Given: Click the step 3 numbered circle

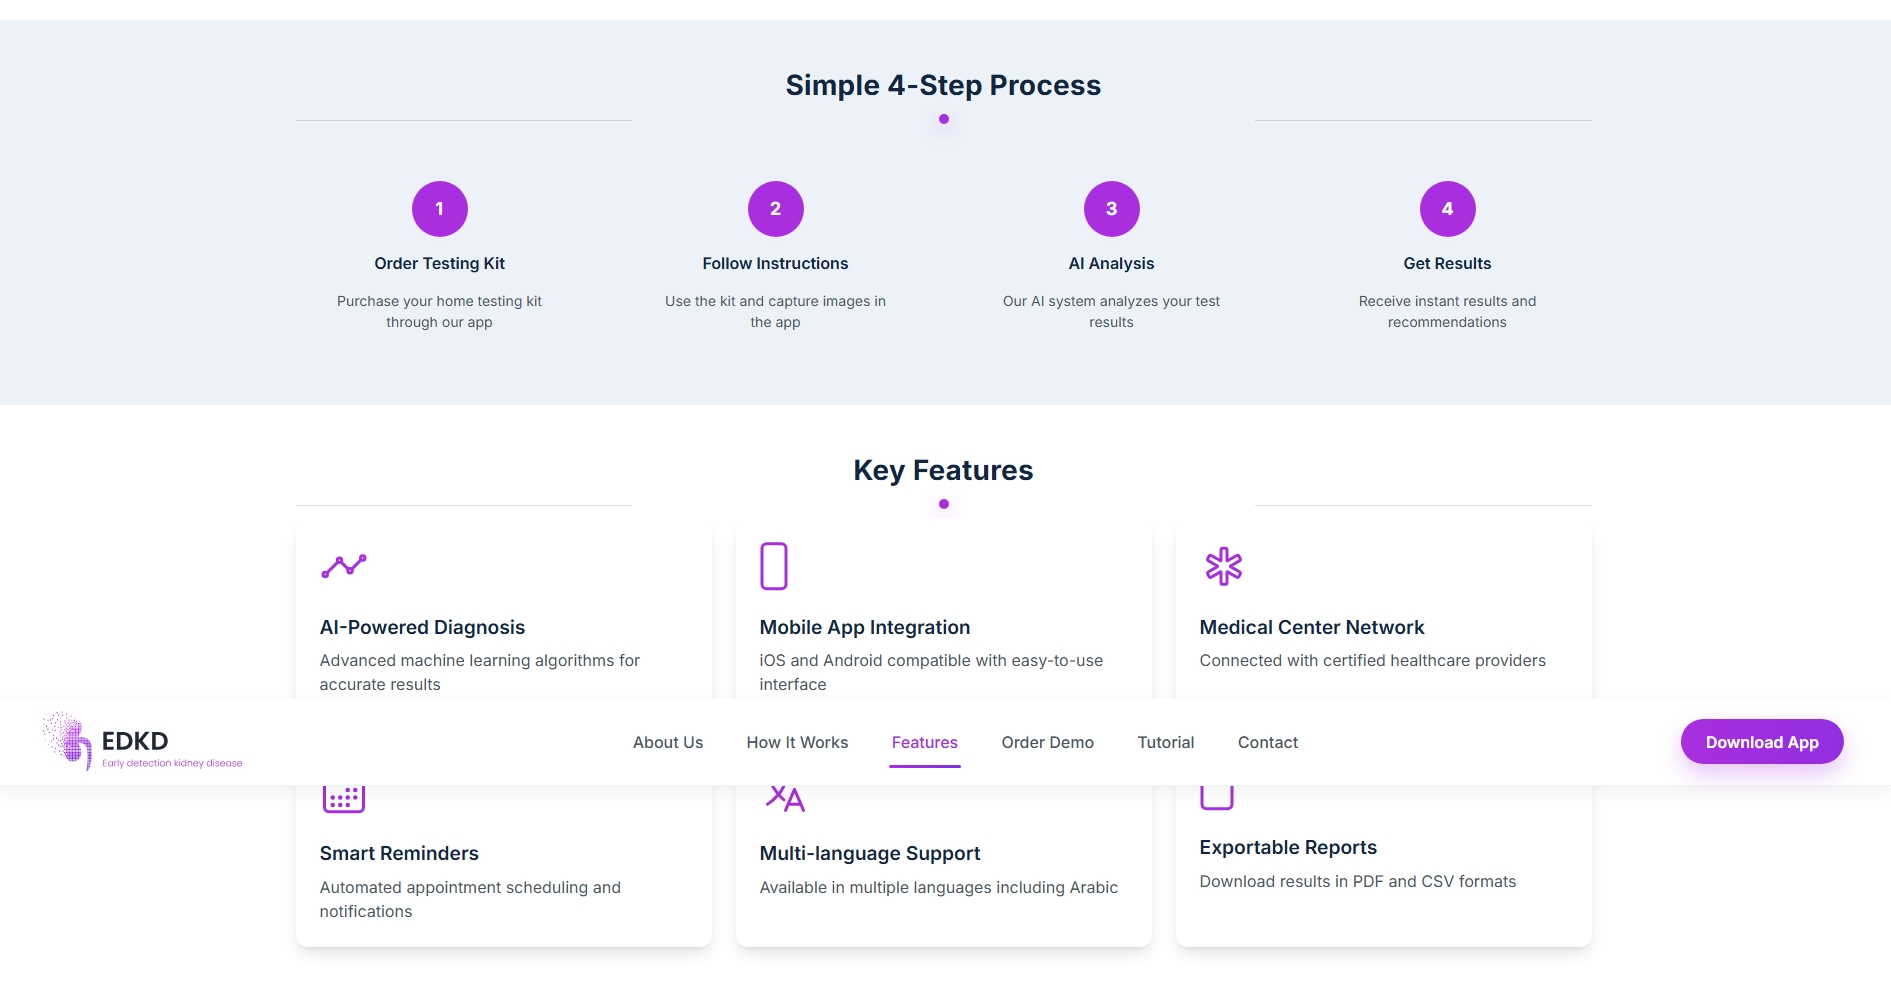Looking at the screenshot, I should (1112, 209).
